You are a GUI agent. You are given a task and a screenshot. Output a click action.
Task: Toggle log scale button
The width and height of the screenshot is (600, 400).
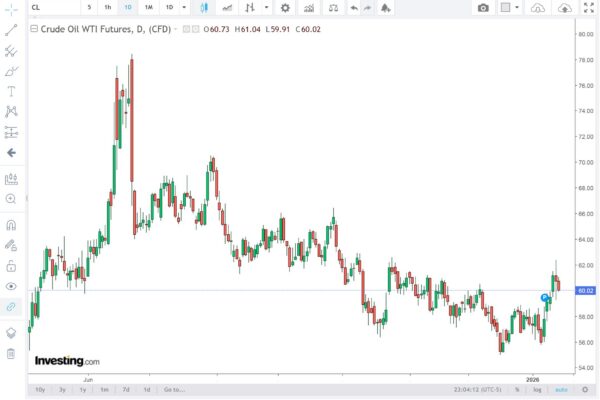(x=537, y=390)
